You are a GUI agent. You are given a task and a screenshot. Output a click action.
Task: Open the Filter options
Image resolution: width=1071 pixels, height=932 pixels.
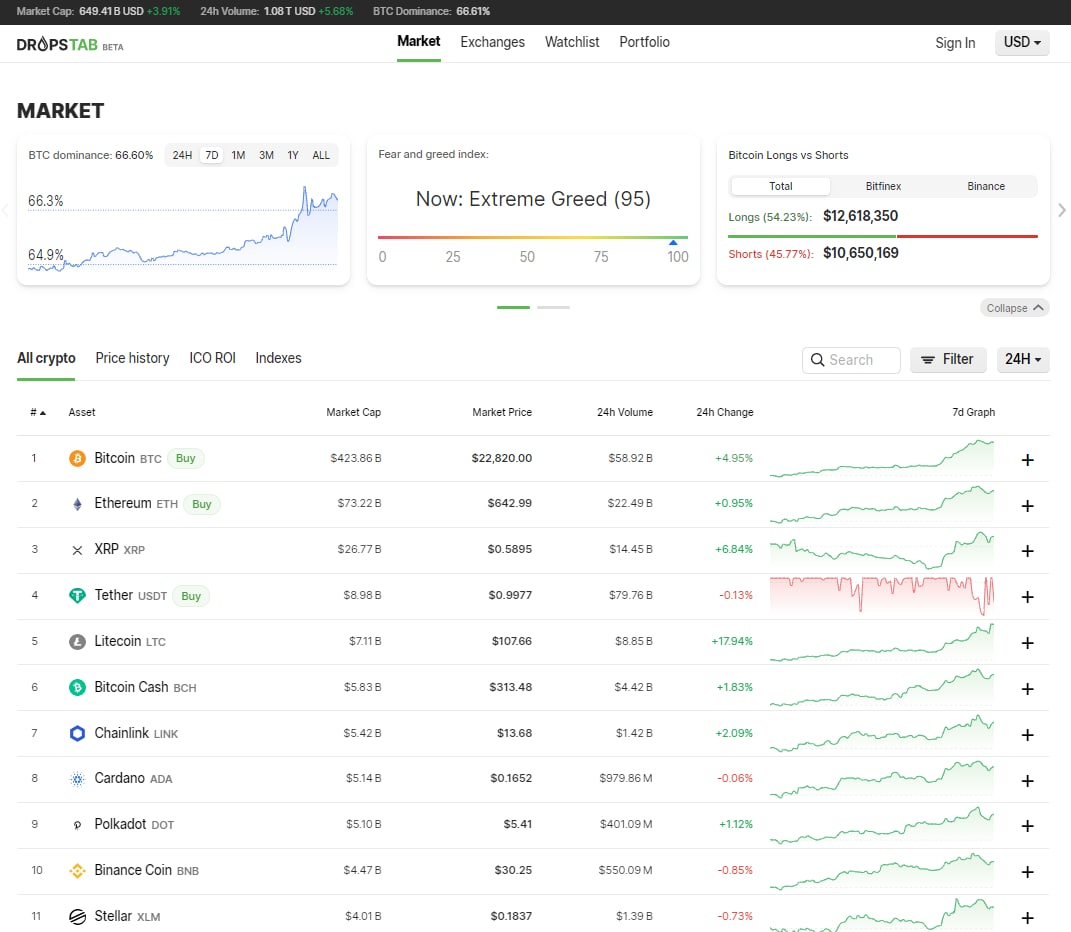click(948, 359)
